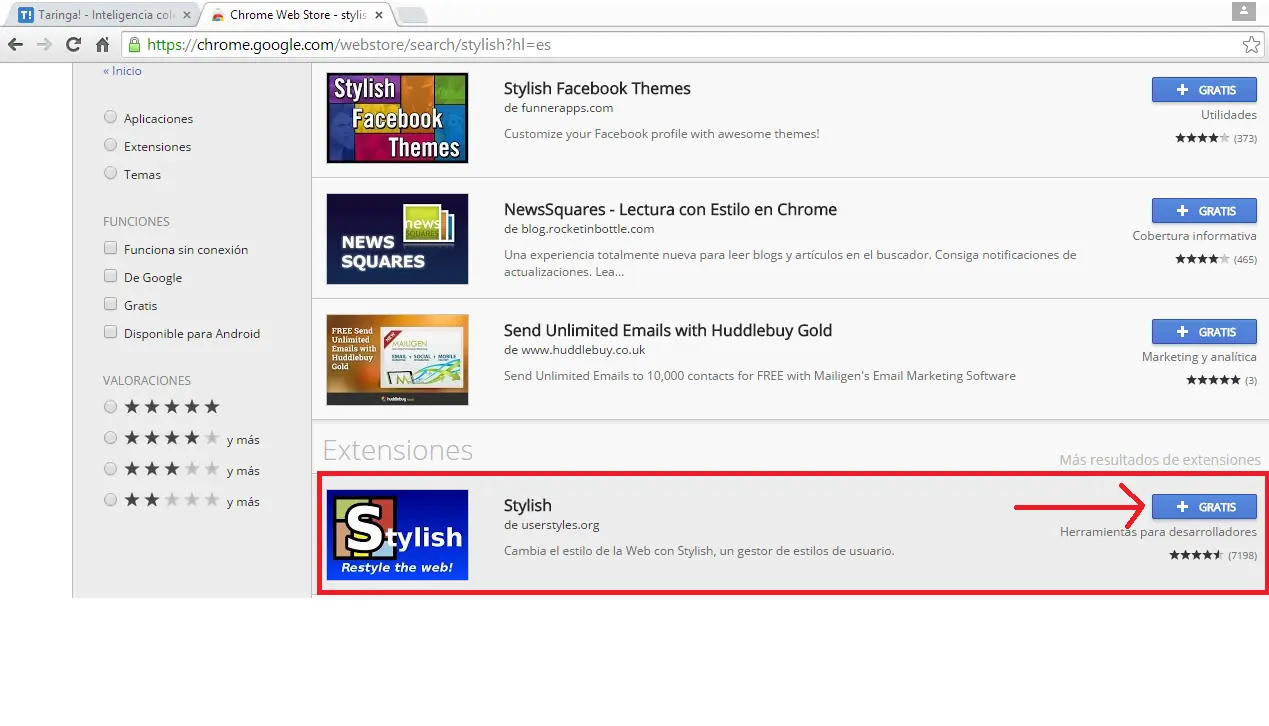1269x726 pixels.
Task: Reload the page with the refresh icon
Action: (73, 45)
